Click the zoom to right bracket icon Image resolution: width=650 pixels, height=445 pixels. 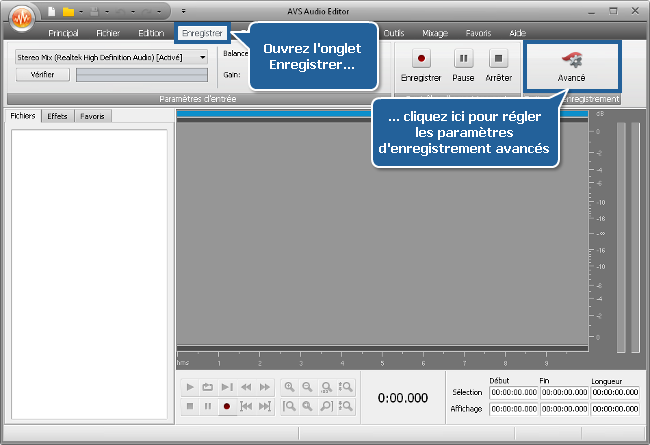point(326,406)
